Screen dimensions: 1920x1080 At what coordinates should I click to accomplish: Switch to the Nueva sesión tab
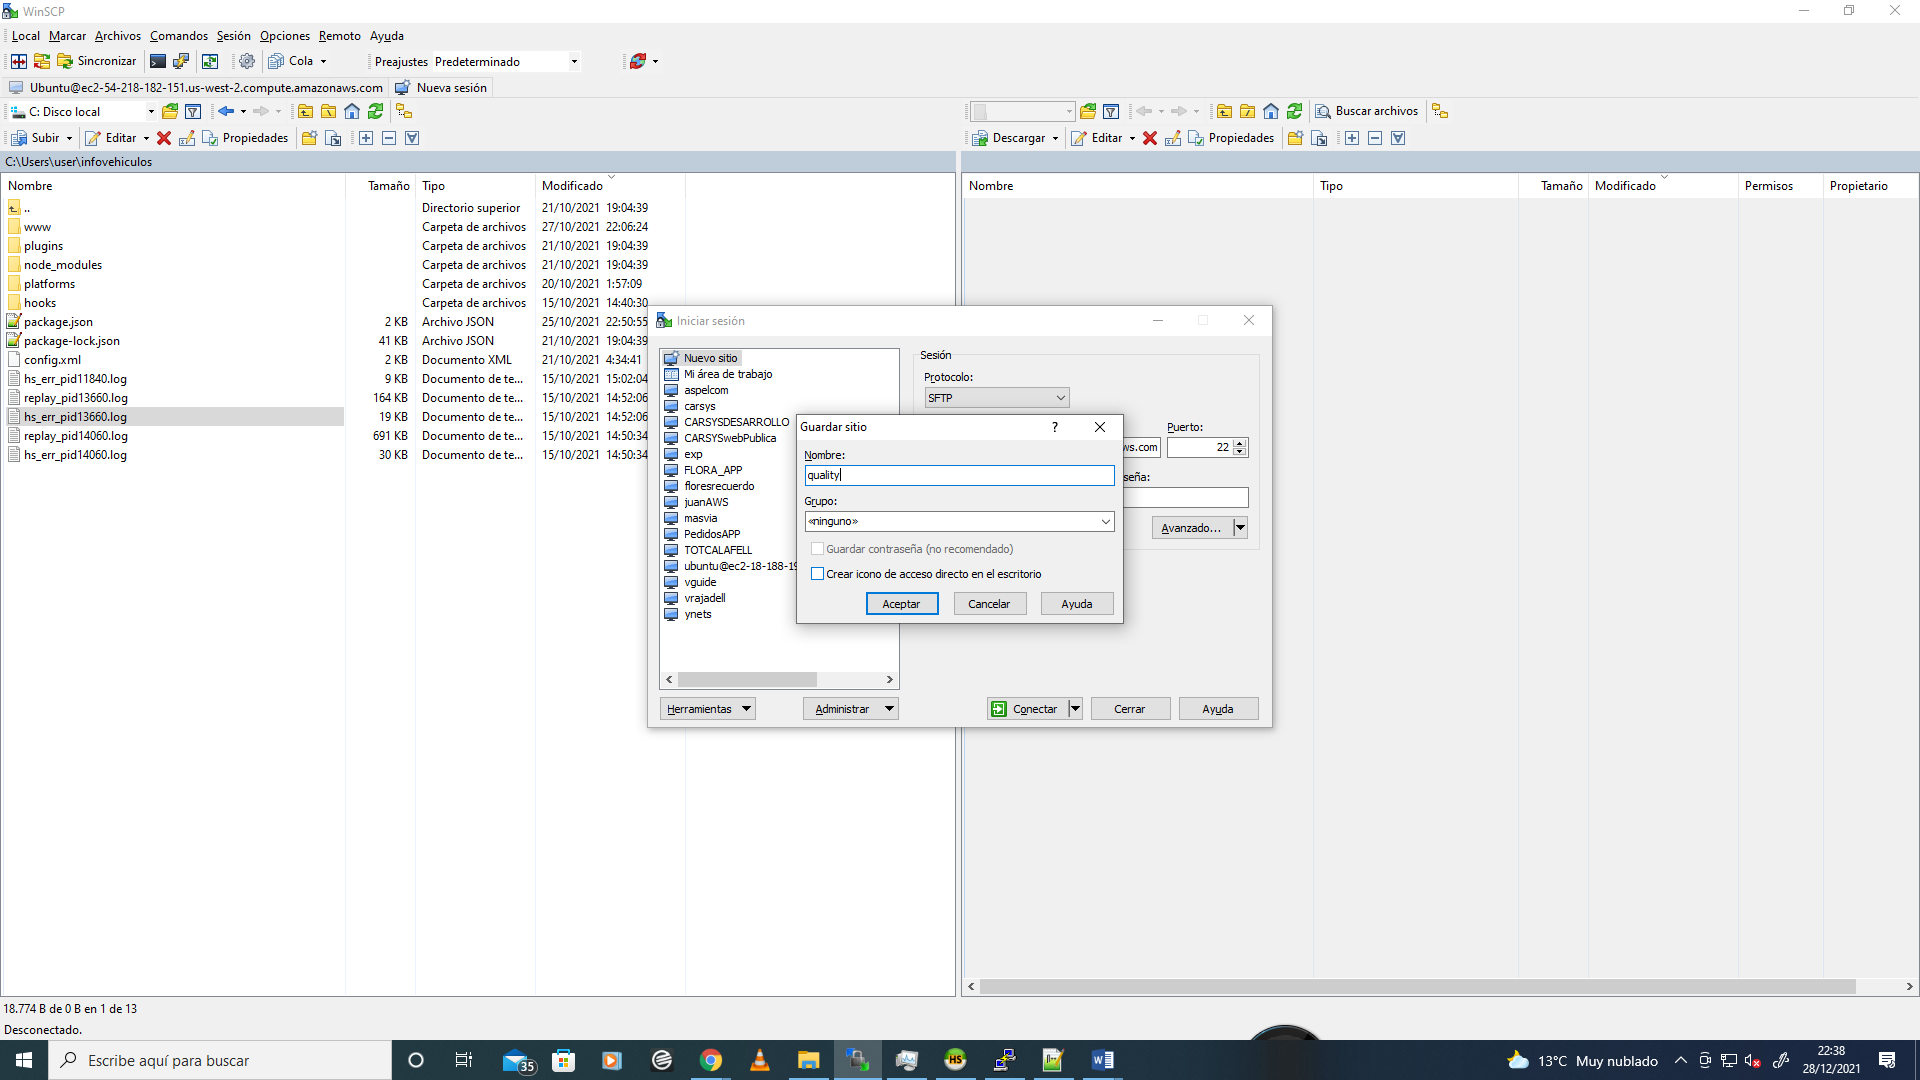[x=441, y=88]
